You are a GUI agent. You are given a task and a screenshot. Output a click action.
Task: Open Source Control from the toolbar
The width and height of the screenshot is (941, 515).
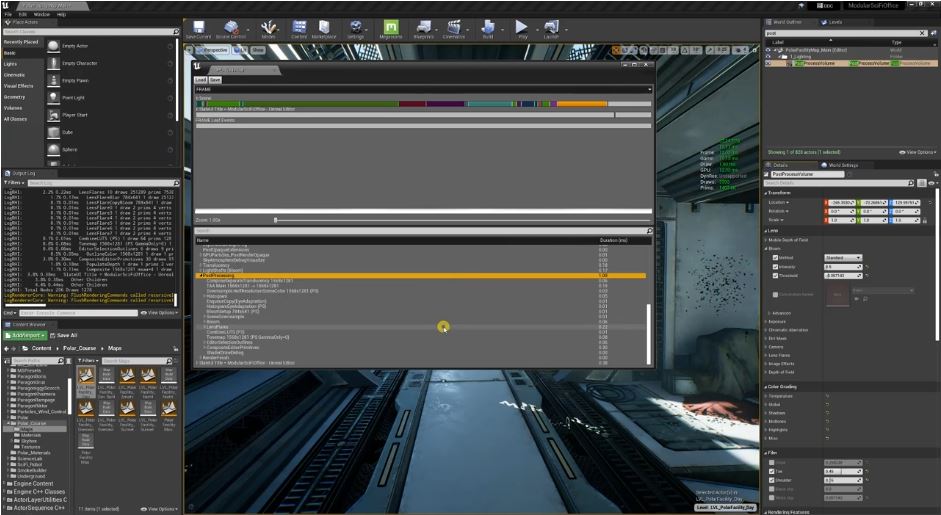pos(233,28)
